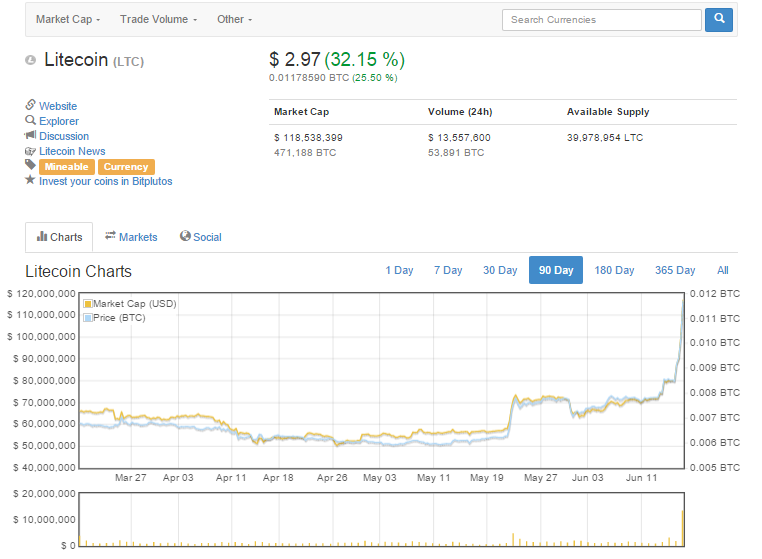Toggle the Price (BTC) legend swatch
762x559 pixels.
(x=88, y=318)
